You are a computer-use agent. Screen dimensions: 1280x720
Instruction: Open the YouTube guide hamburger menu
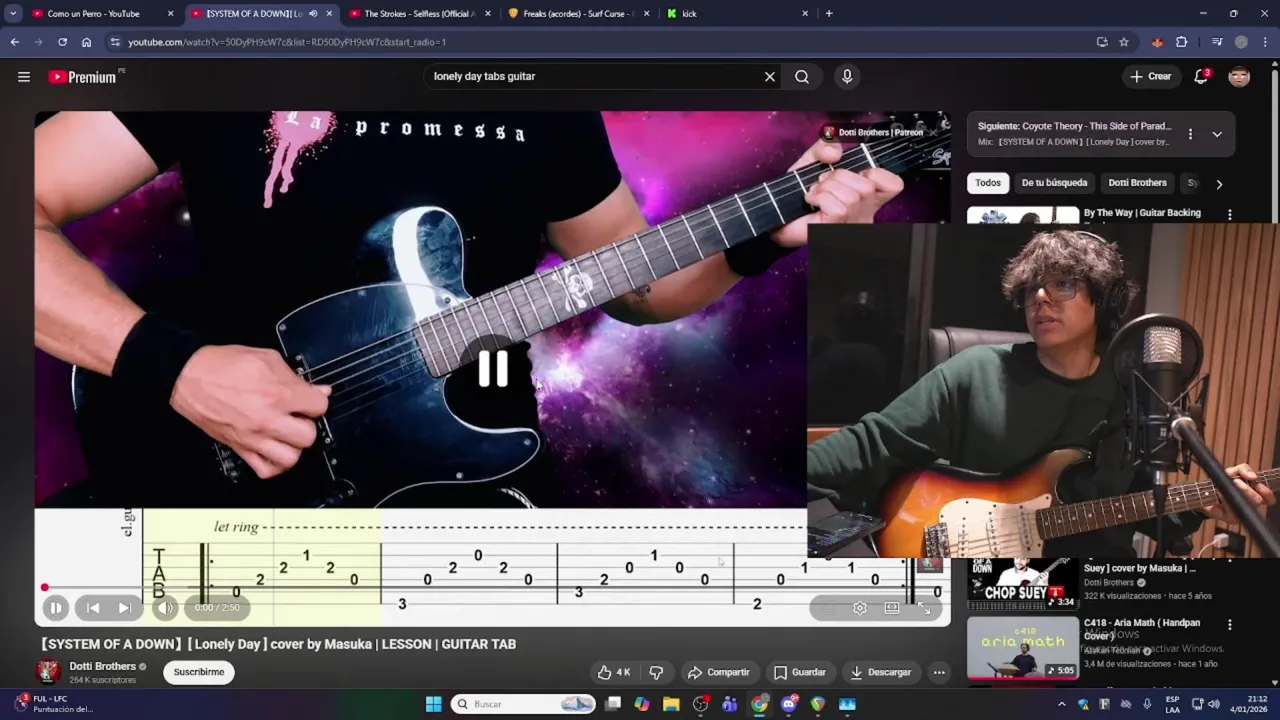click(x=24, y=77)
